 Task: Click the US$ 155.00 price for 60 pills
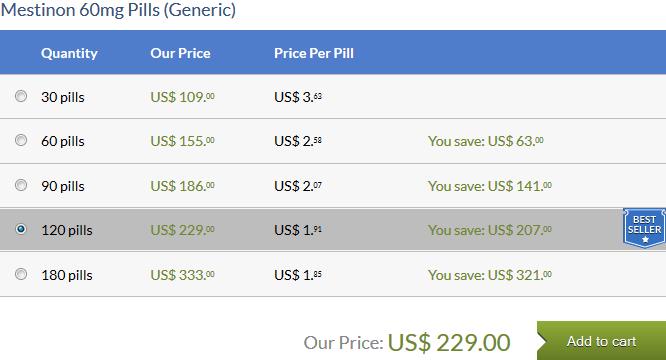pyautogui.click(x=182, y=141)
